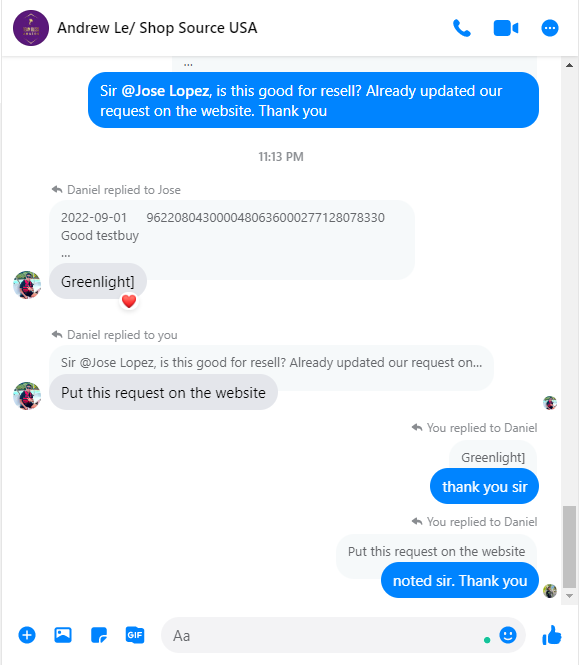Click the chat scrollbar thumb
This screenshot has width=580, height=665.
click(x=569, y=546)
